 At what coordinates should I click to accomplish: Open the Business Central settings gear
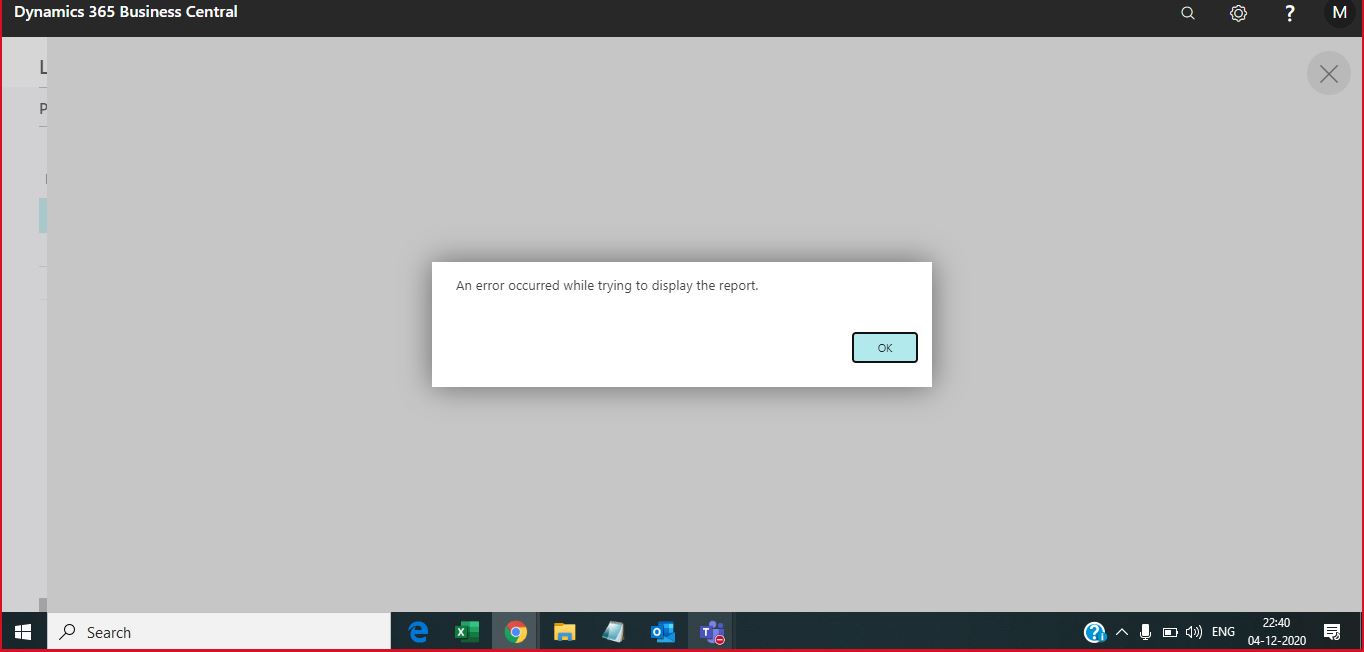coord(1238,13)
